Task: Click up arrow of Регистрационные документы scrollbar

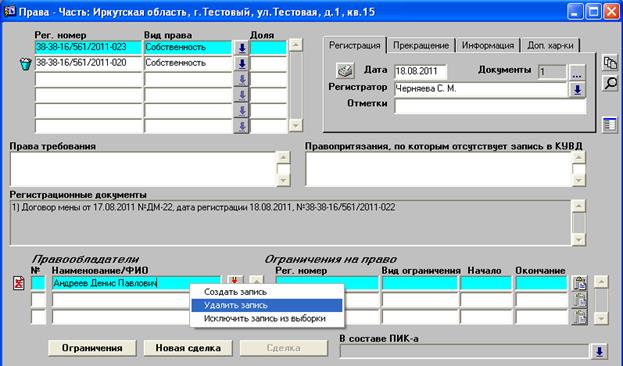Action: [578, 206]
